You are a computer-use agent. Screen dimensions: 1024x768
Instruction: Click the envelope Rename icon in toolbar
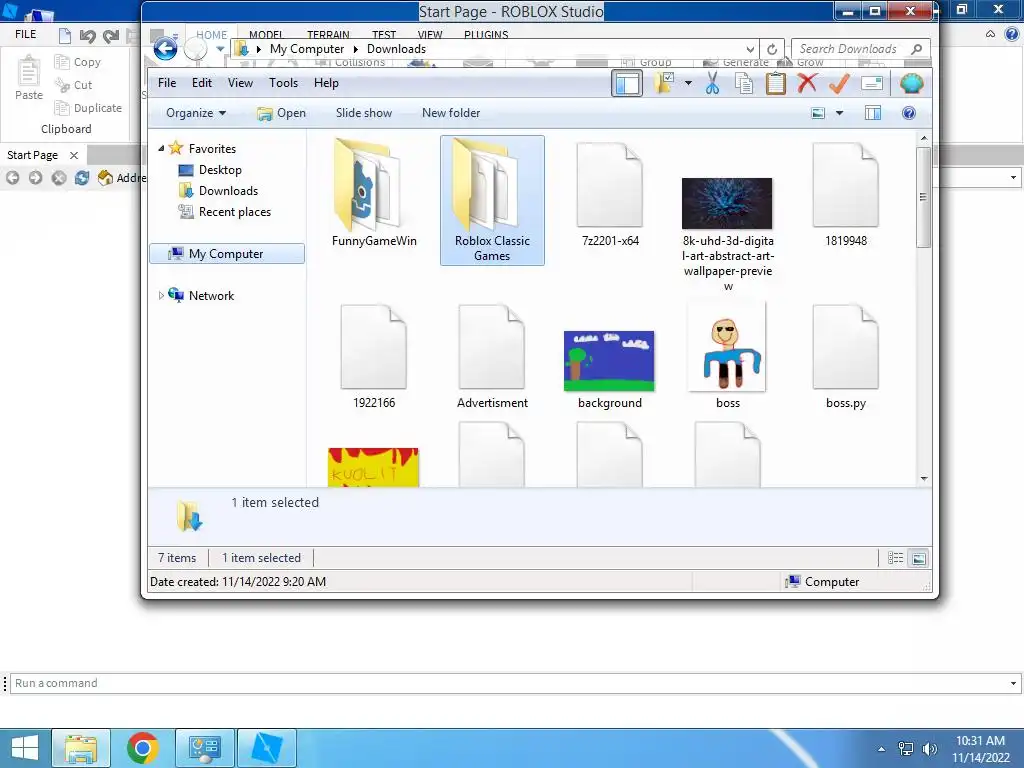point(872,83)
